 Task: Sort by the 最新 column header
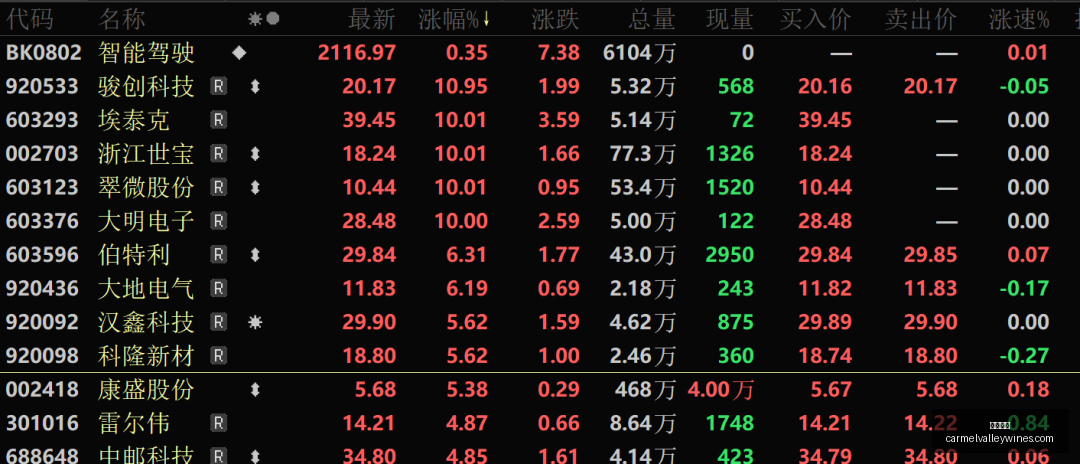tap(372, 19)
